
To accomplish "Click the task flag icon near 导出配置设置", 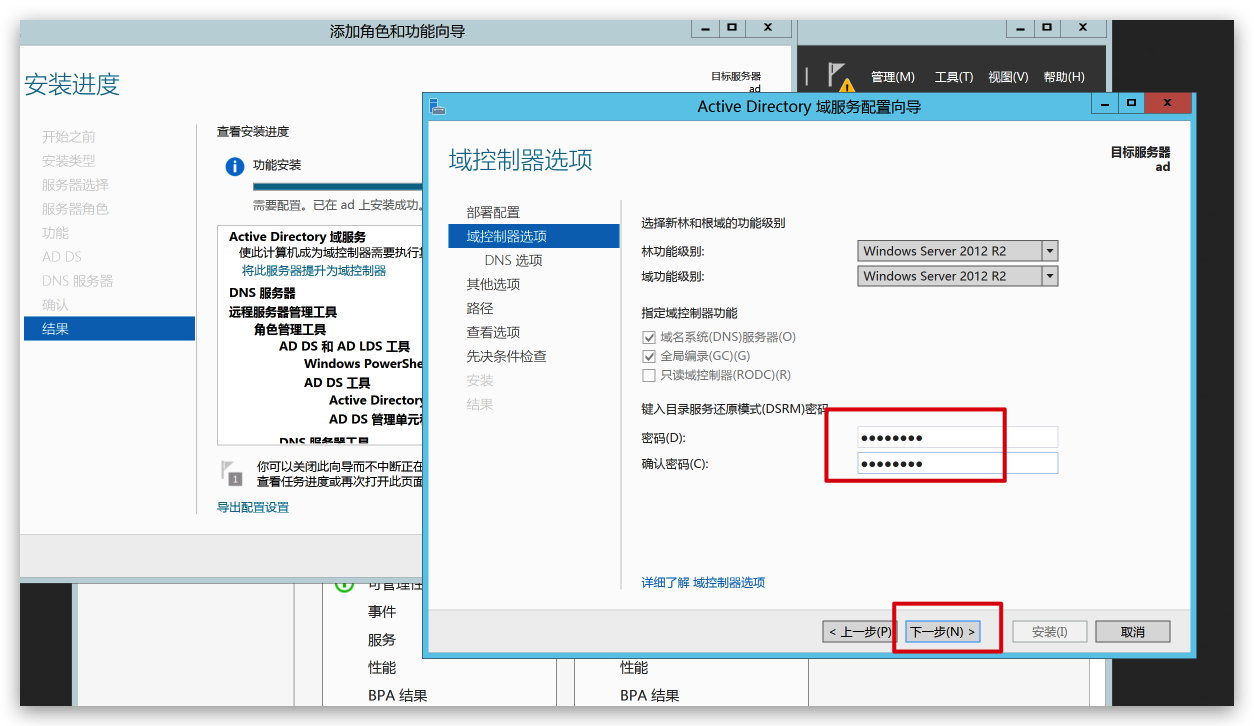I will pos(231,472).
